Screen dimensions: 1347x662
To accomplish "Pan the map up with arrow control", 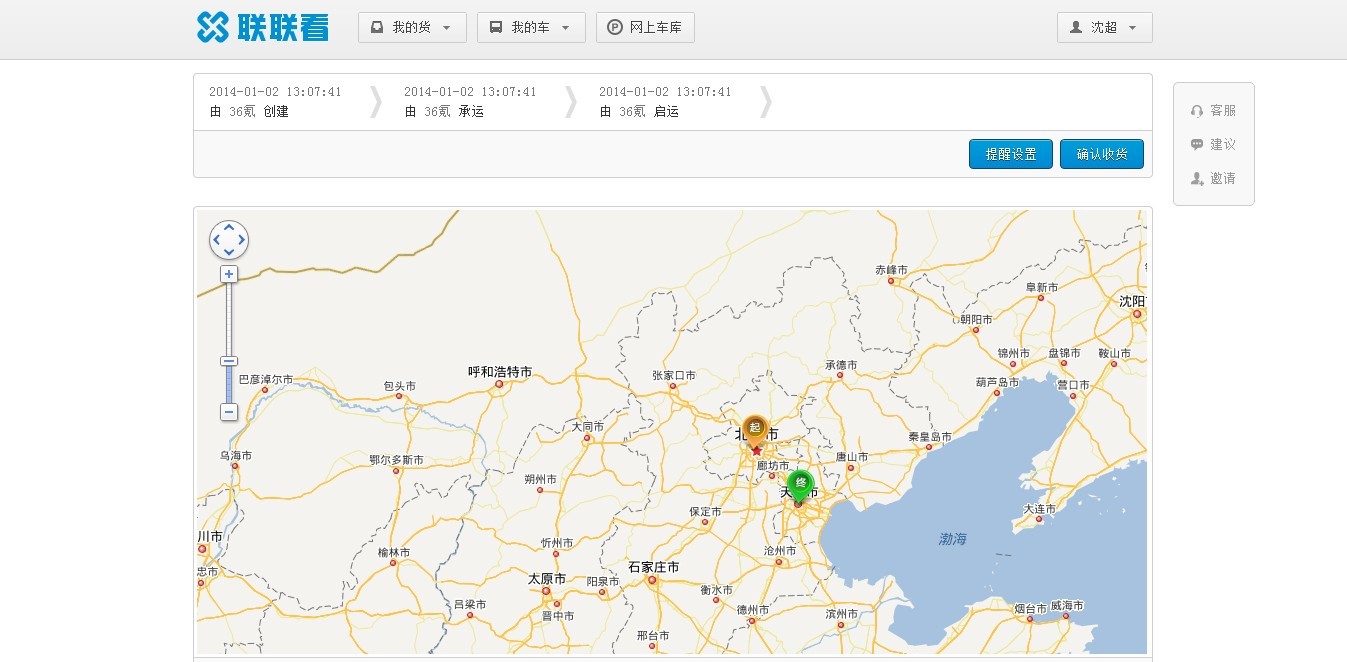I will 229,228.
